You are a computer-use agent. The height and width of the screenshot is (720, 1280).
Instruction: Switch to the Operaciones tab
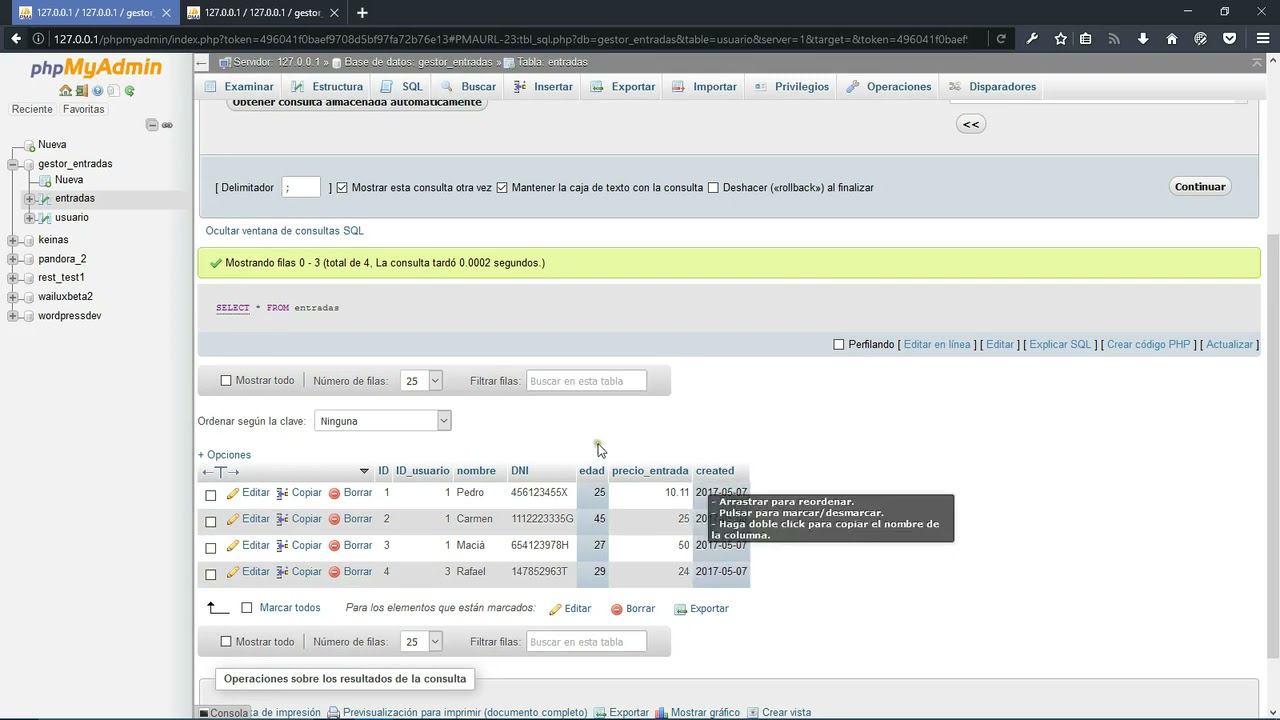[x=888, y=87]
